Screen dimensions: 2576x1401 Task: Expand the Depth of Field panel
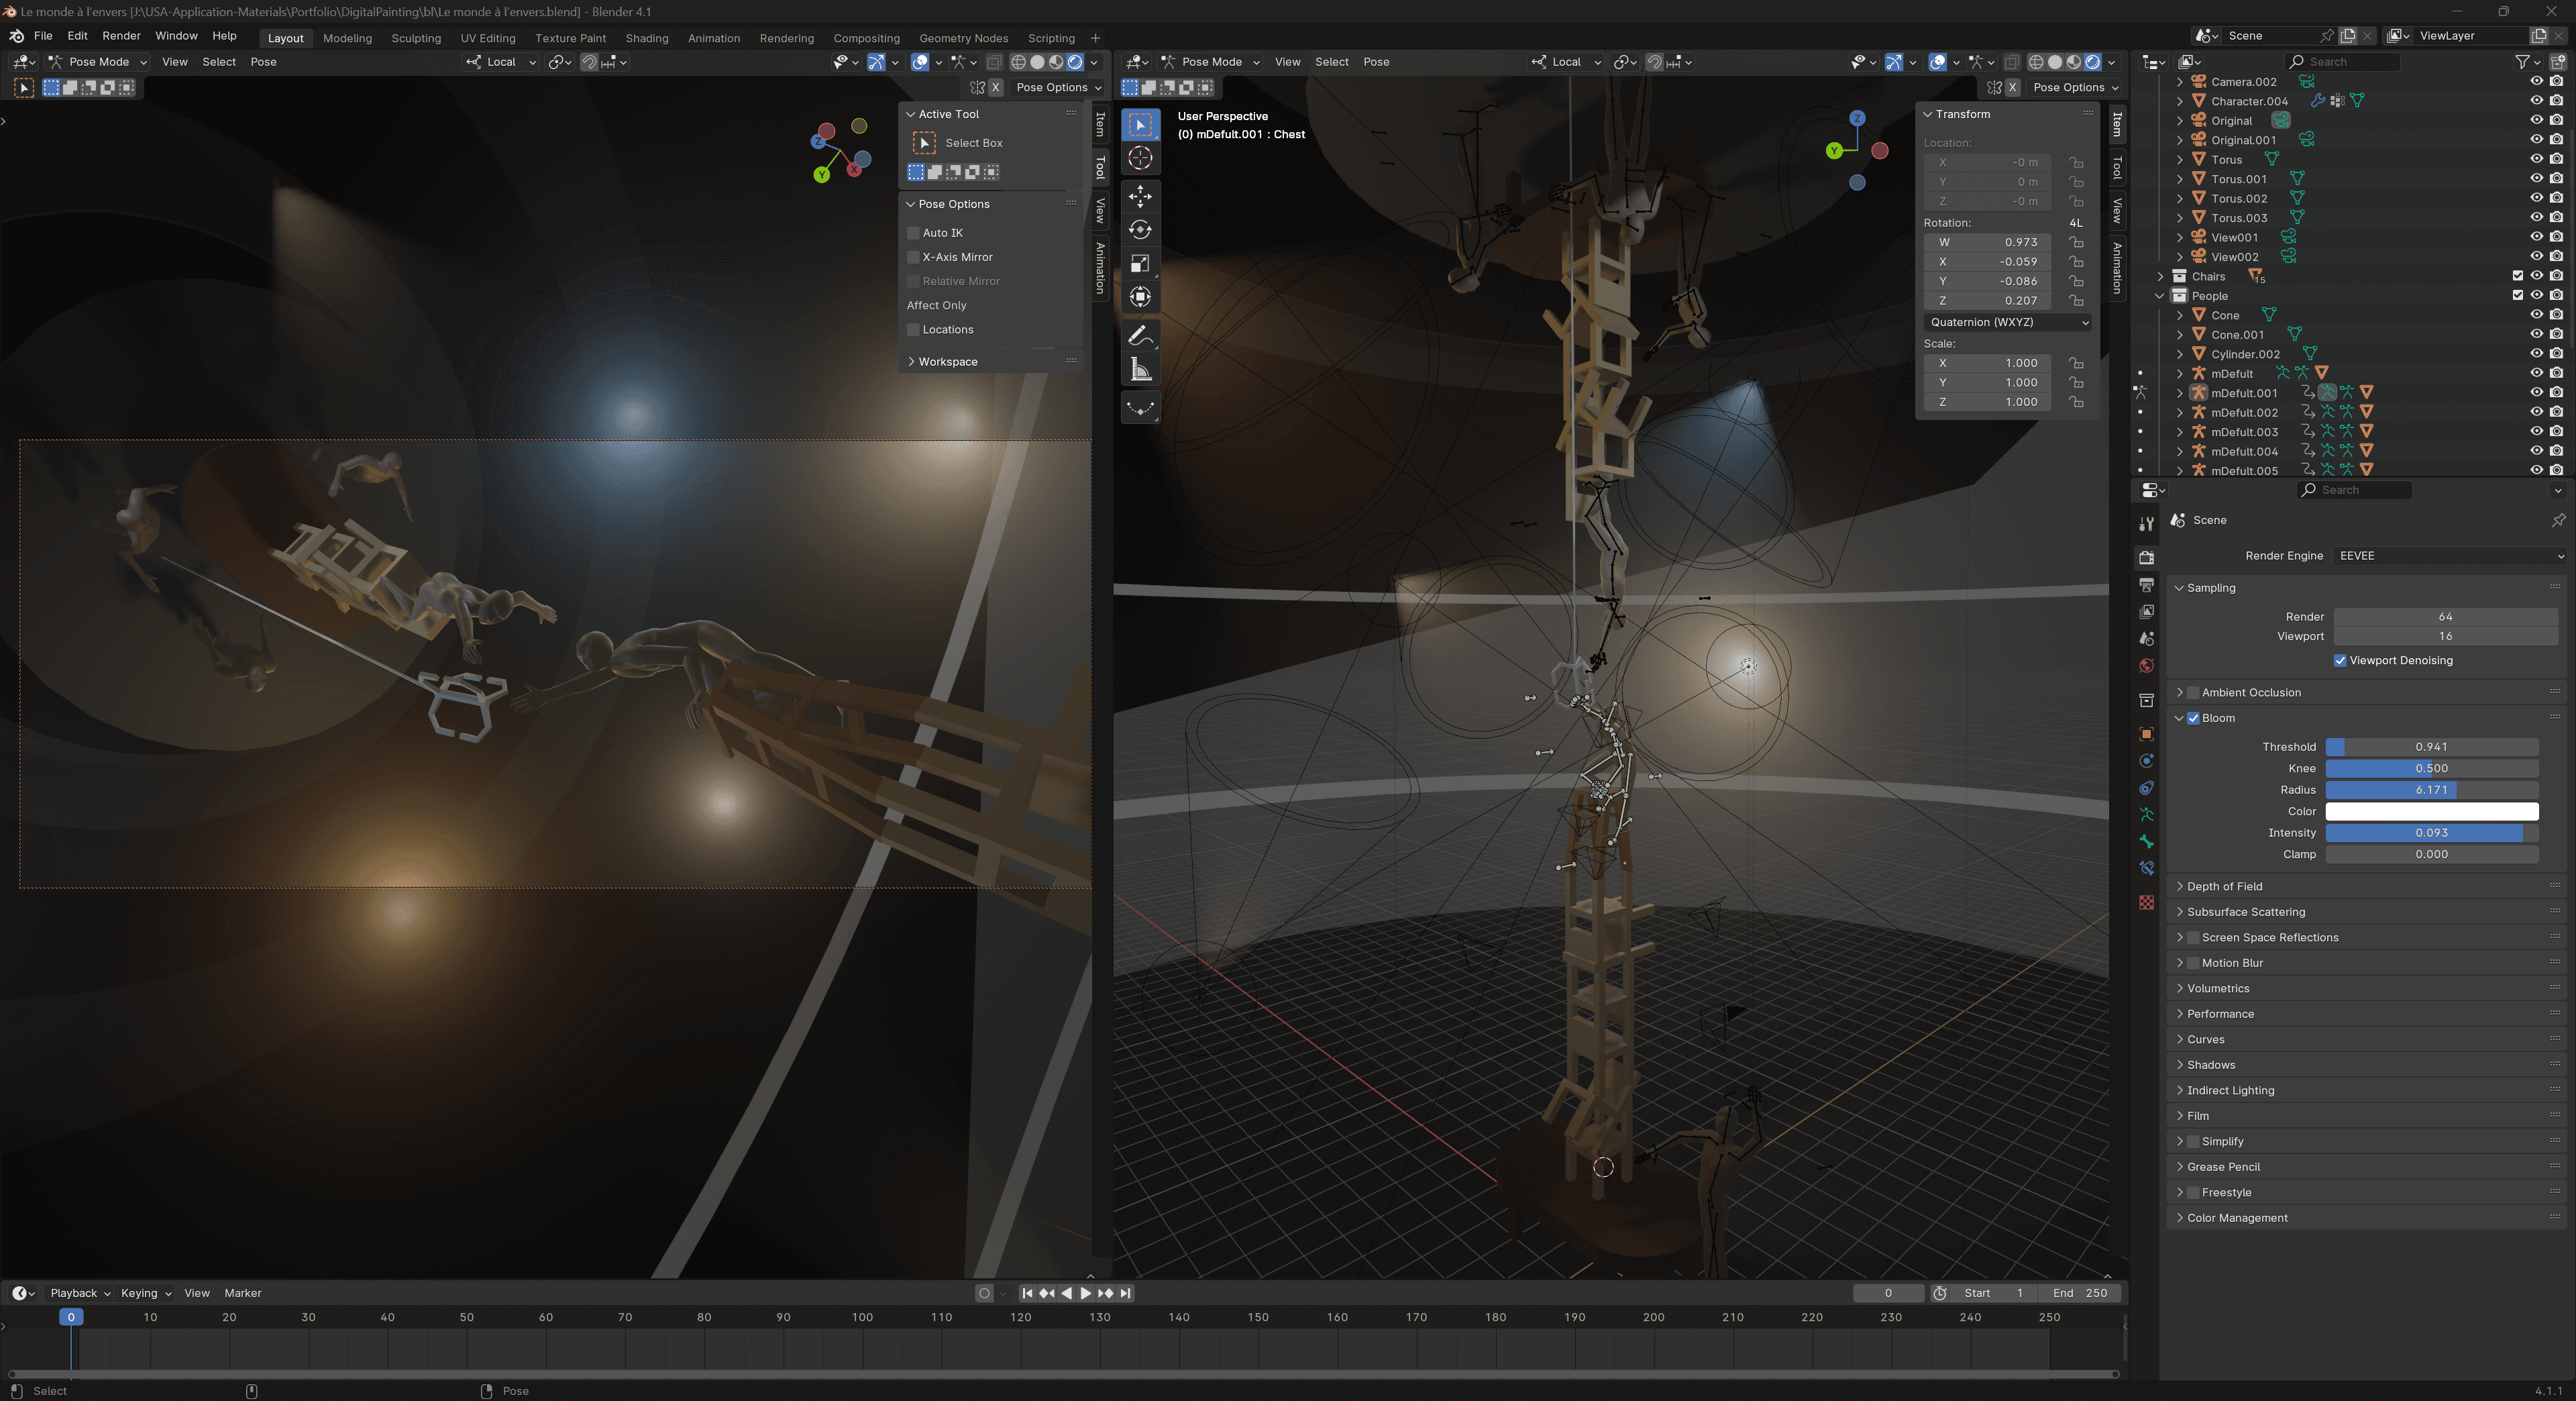pos(2224,886)
